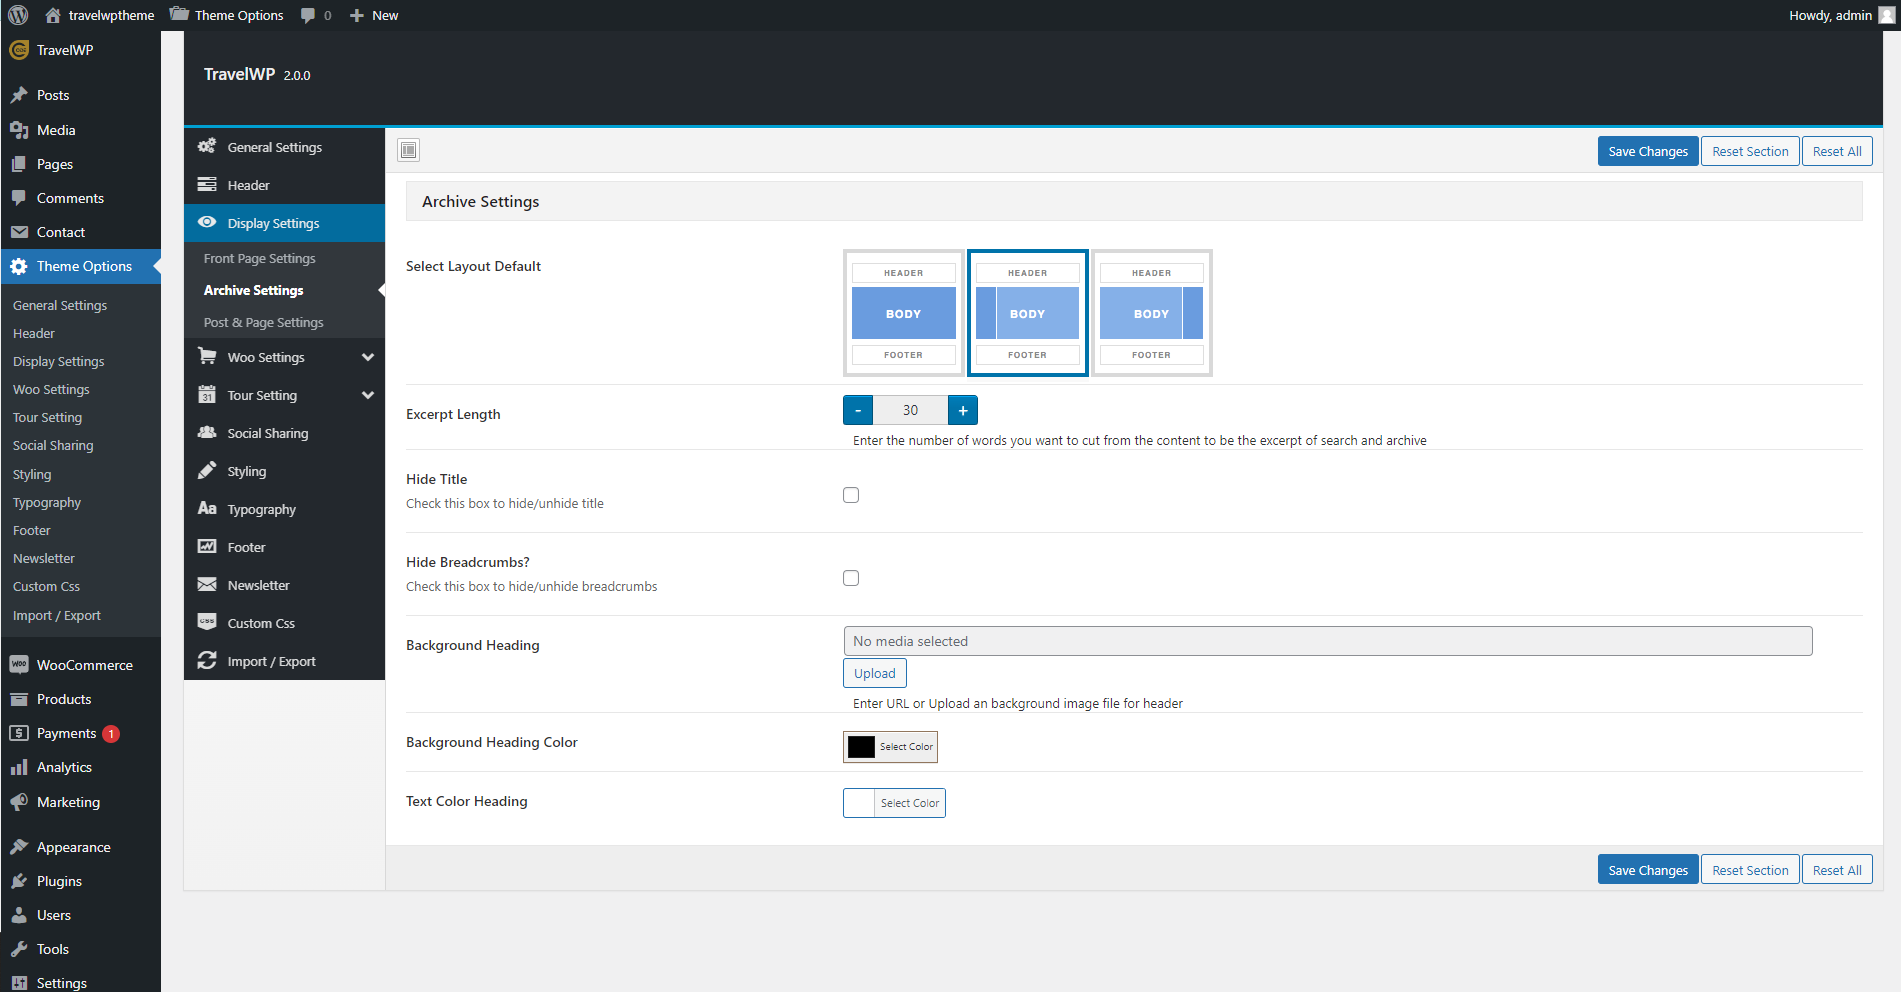This screenshot has height=992, width=1901.
Task: Click the expand-all options icon above Archive Settings
Action: (408, 150)
